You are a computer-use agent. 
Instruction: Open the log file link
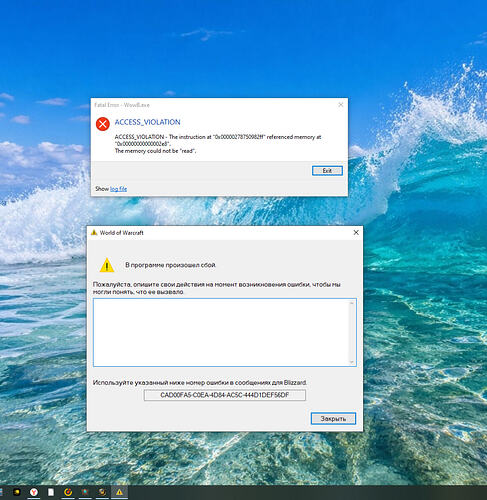(118, 189)
